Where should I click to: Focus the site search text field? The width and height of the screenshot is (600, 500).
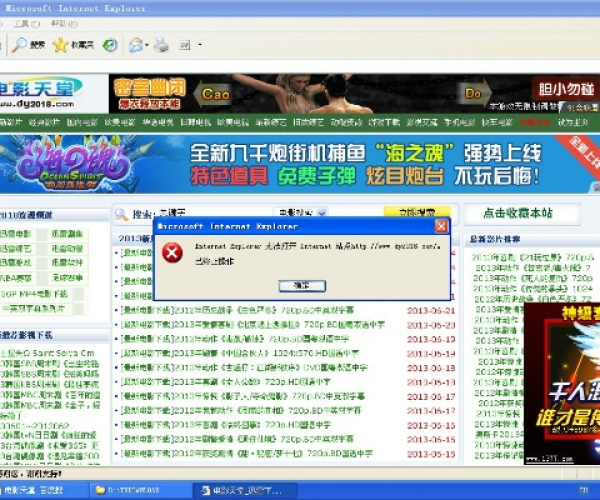click(214, 212)
